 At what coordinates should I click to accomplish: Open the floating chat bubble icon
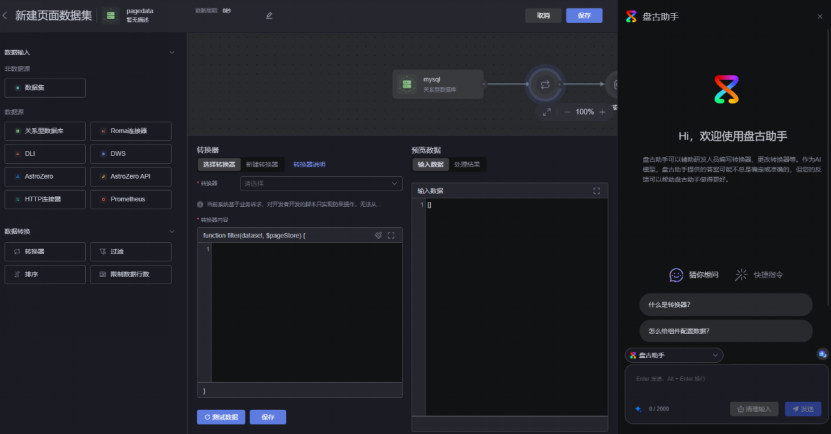point(822,354)
